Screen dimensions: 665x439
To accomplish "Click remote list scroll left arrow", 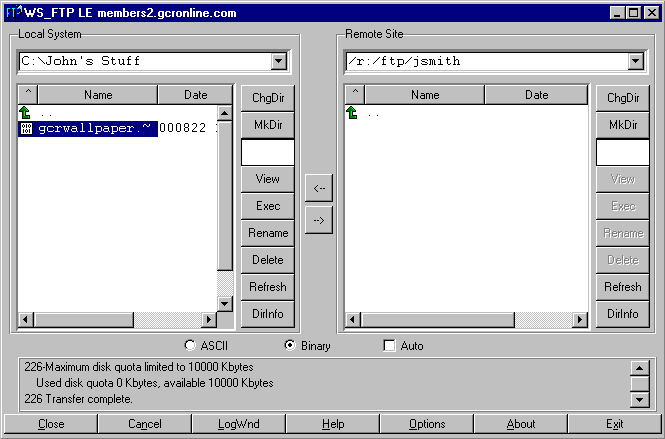I will 352,319.
